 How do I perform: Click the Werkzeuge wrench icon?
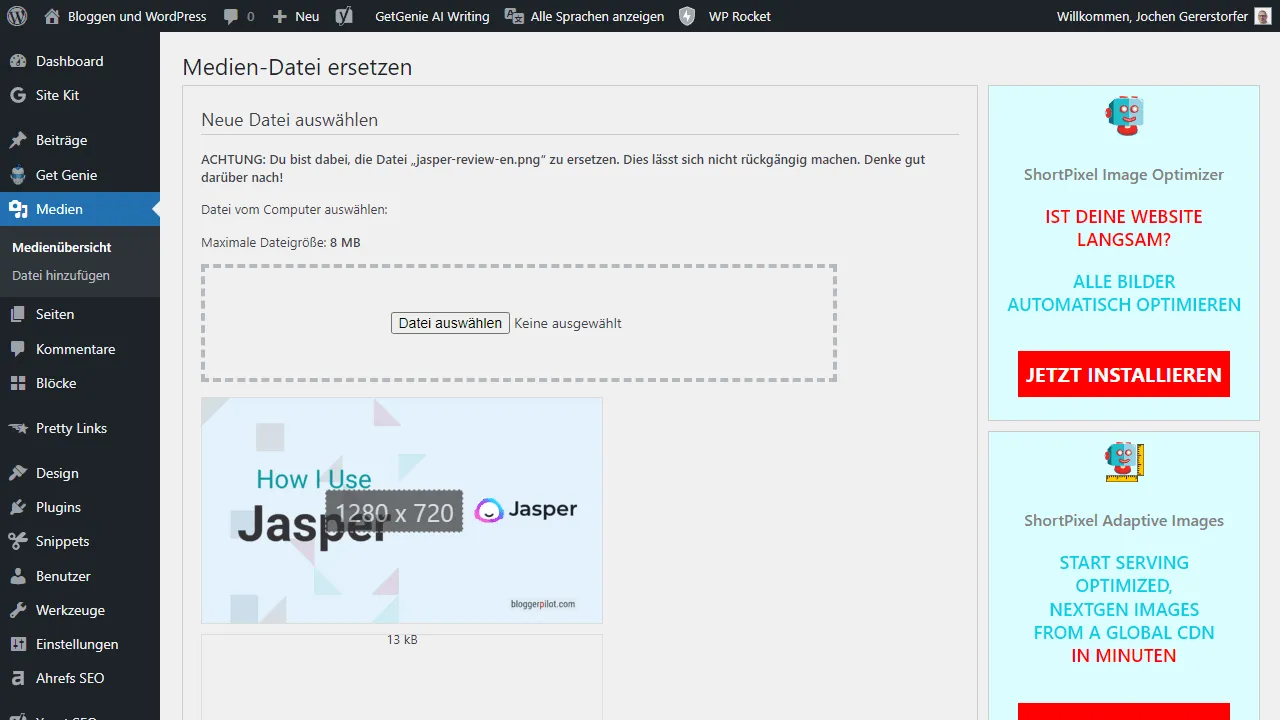18,610
